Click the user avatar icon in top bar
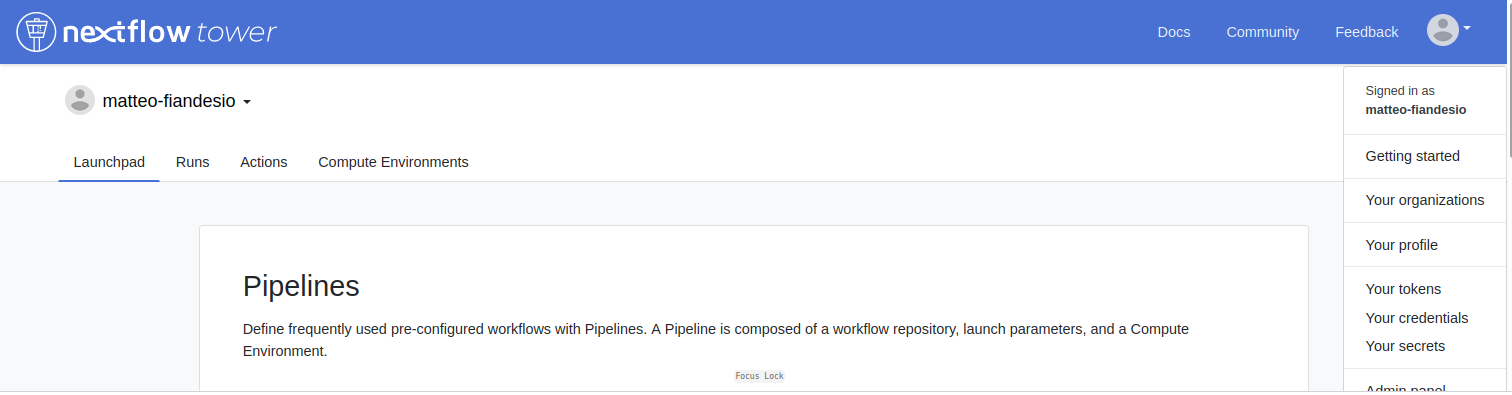 (1442, 30)
